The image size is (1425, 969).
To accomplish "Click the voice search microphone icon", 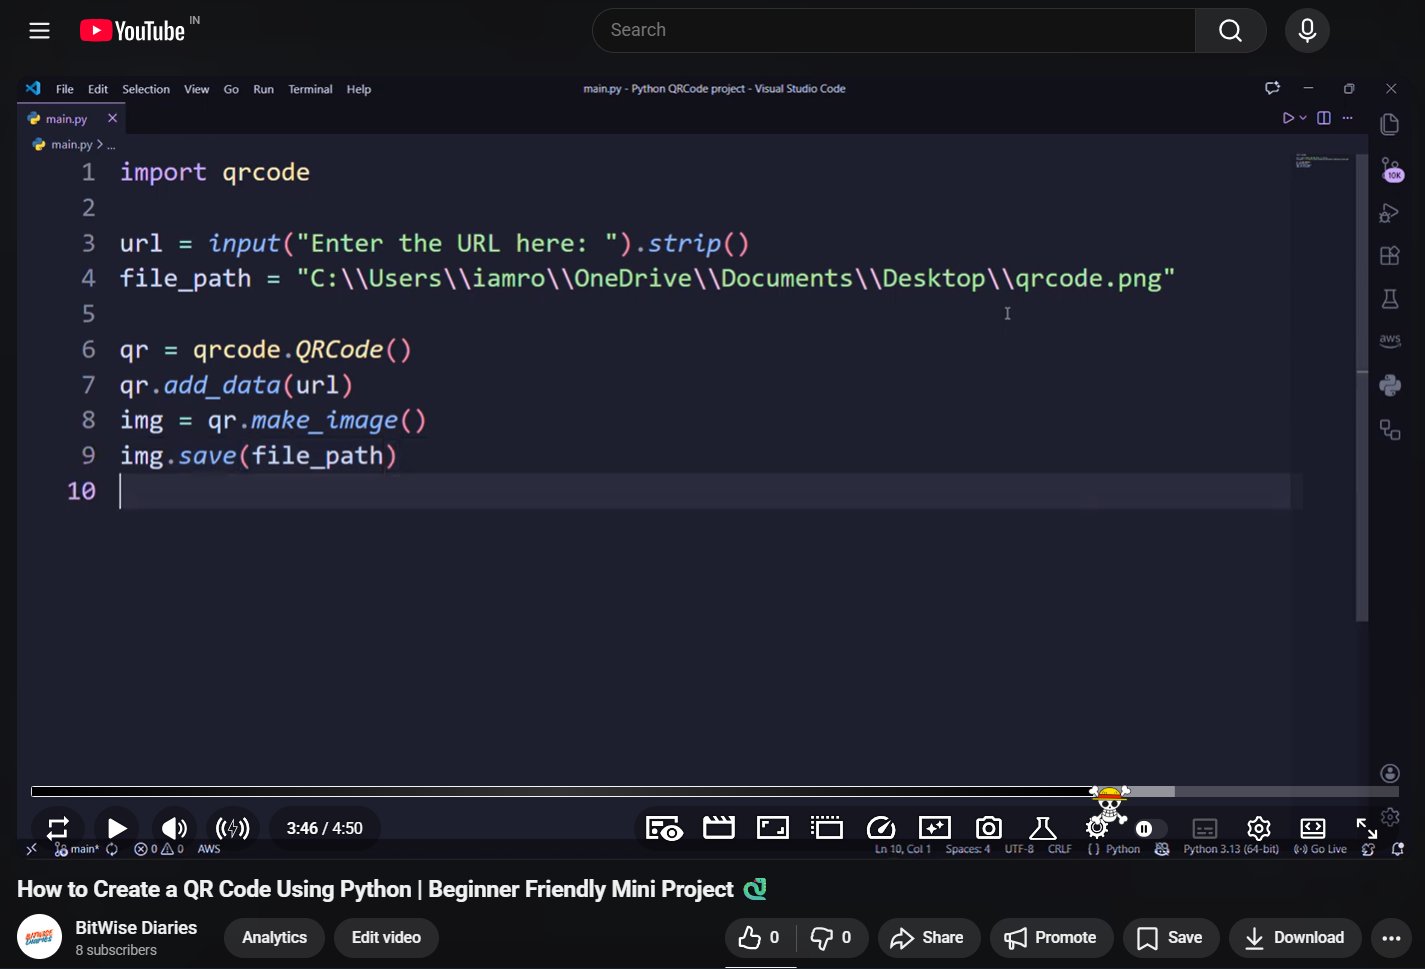I will (1306, 31).
